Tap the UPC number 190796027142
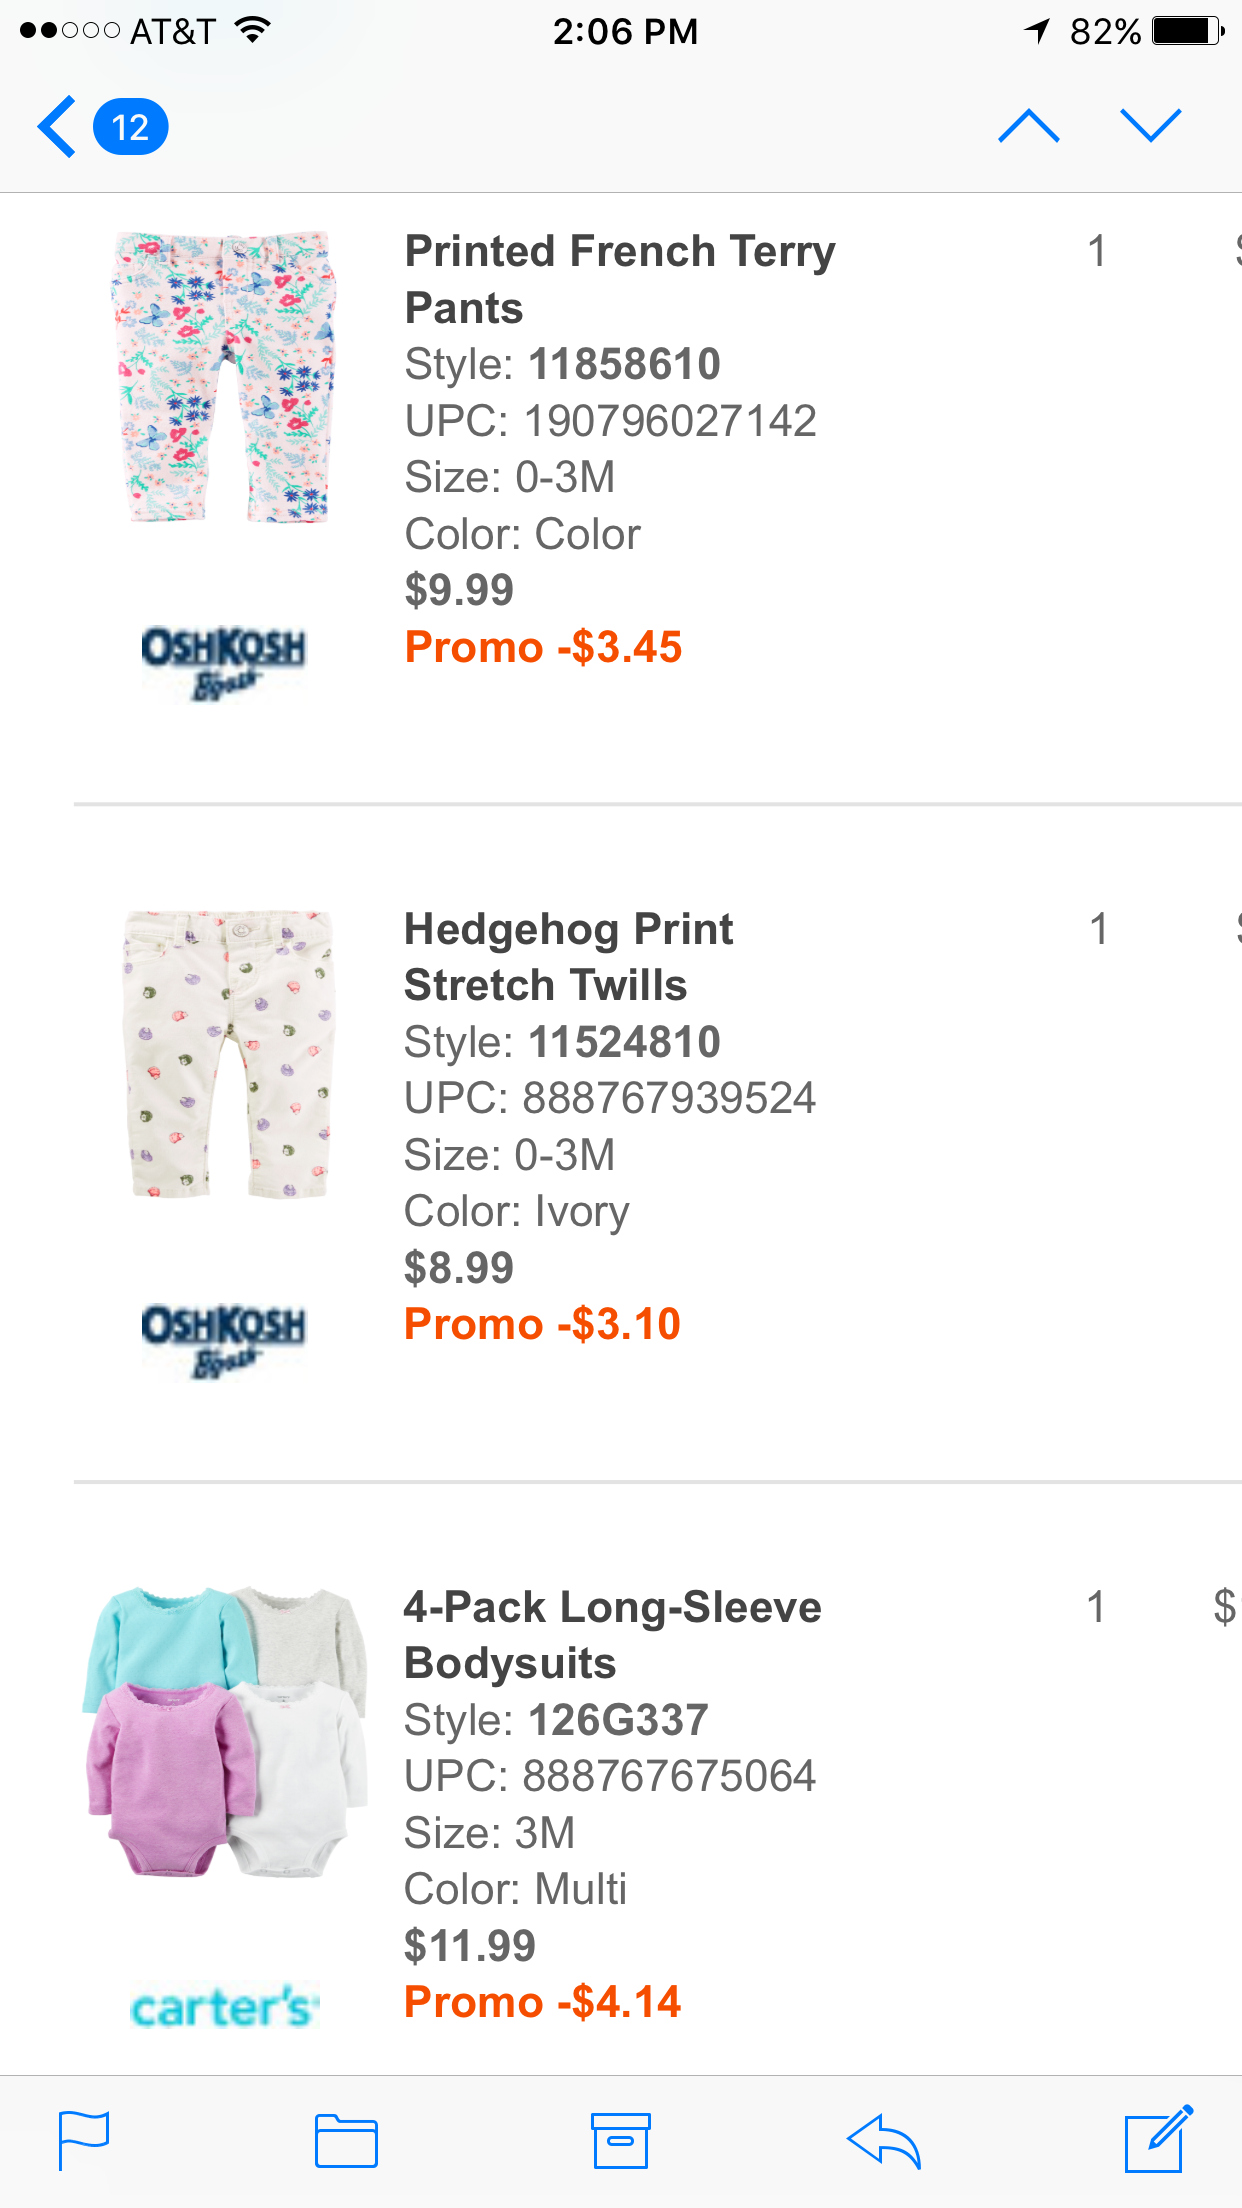This screenshot has width=1242, height=2208. (670, 421)
